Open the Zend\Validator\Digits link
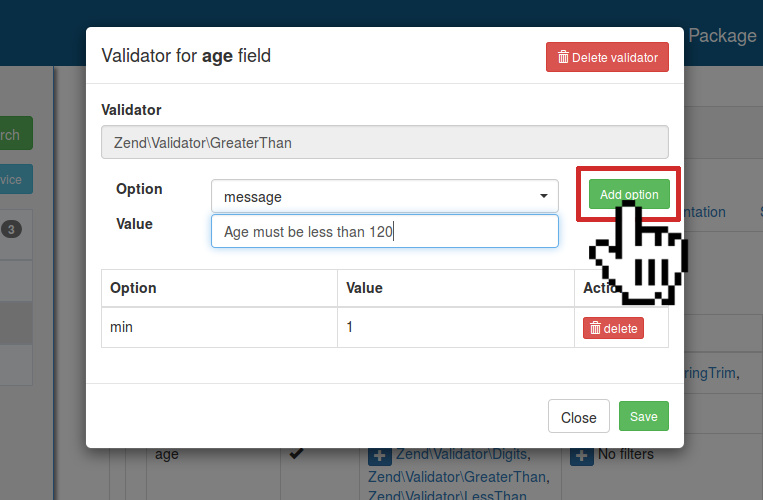 coord(449,455)
